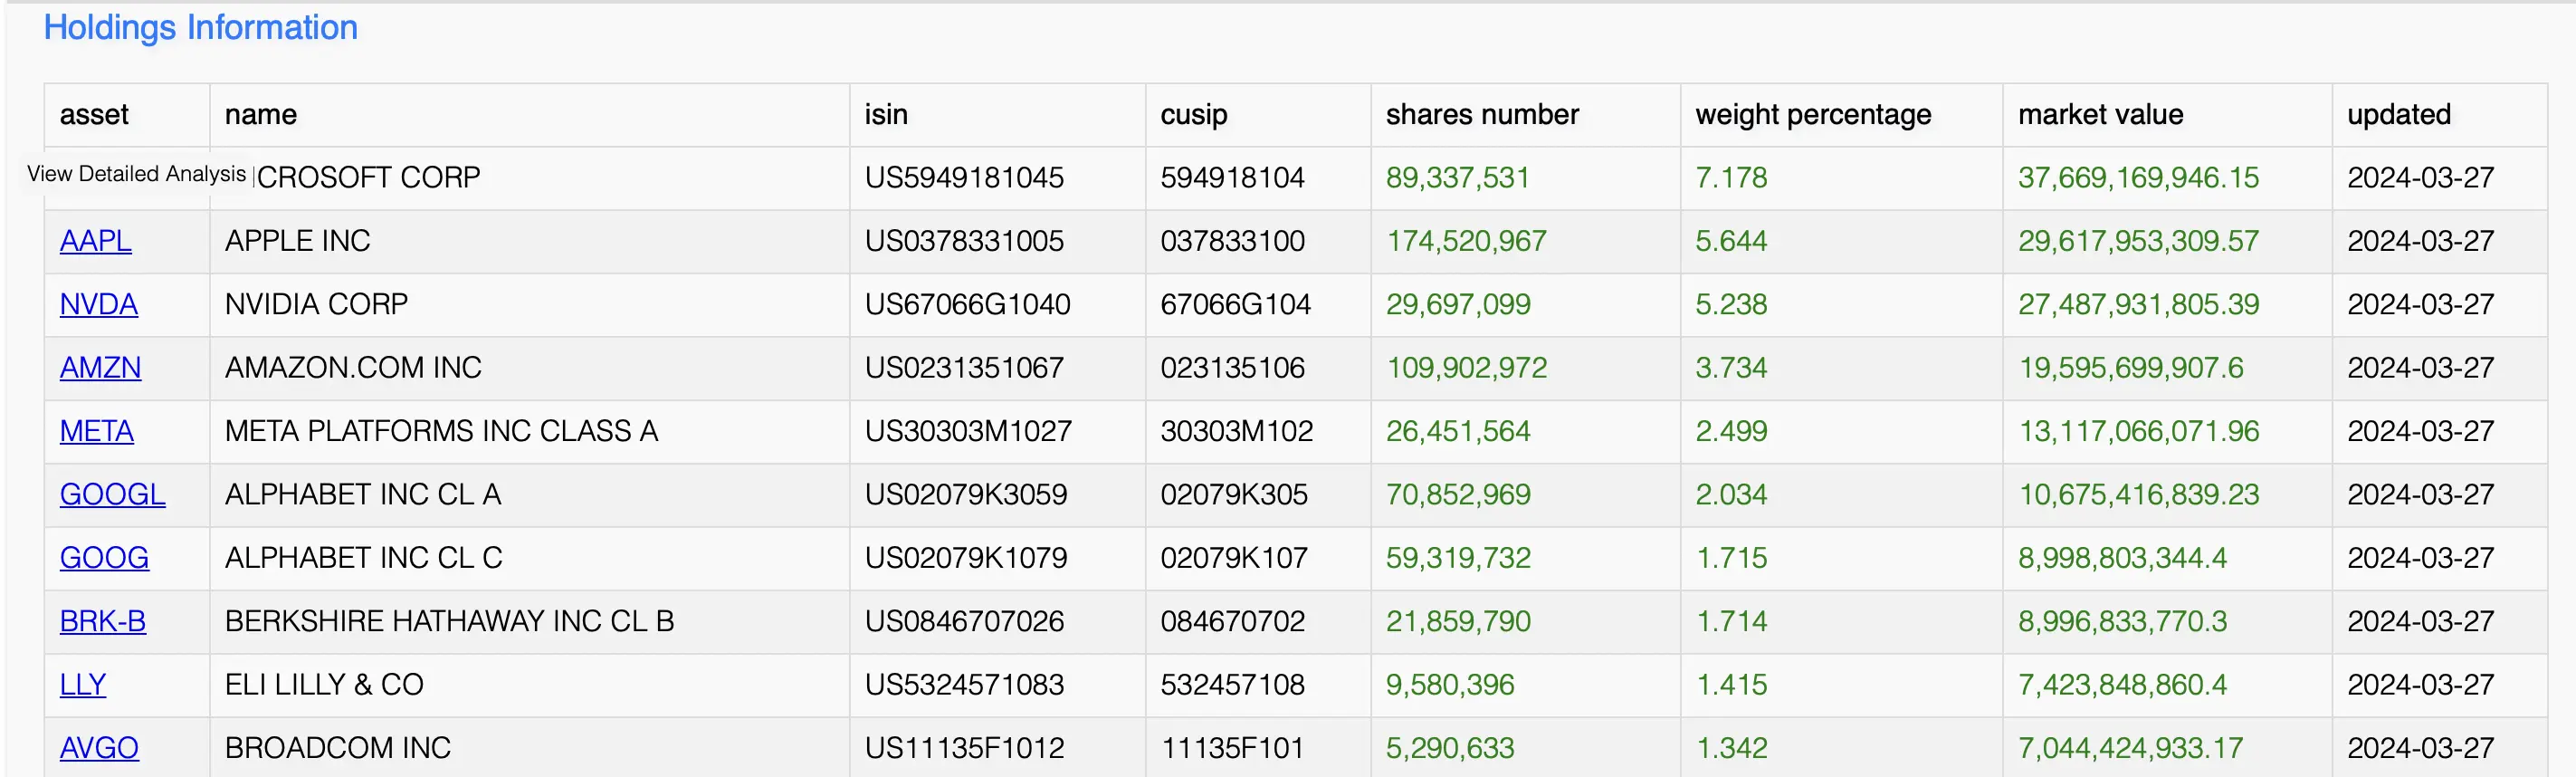
Task: Click ISIN US0846707026
Action: tap(964, 621)
